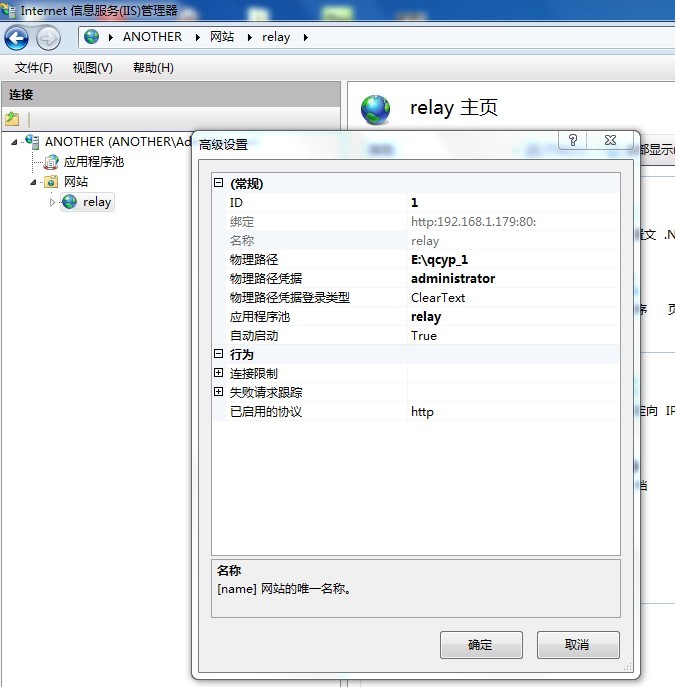Collapse the (常规) section
This screenshot has width=675, height=687.
[x=219, y=184]
